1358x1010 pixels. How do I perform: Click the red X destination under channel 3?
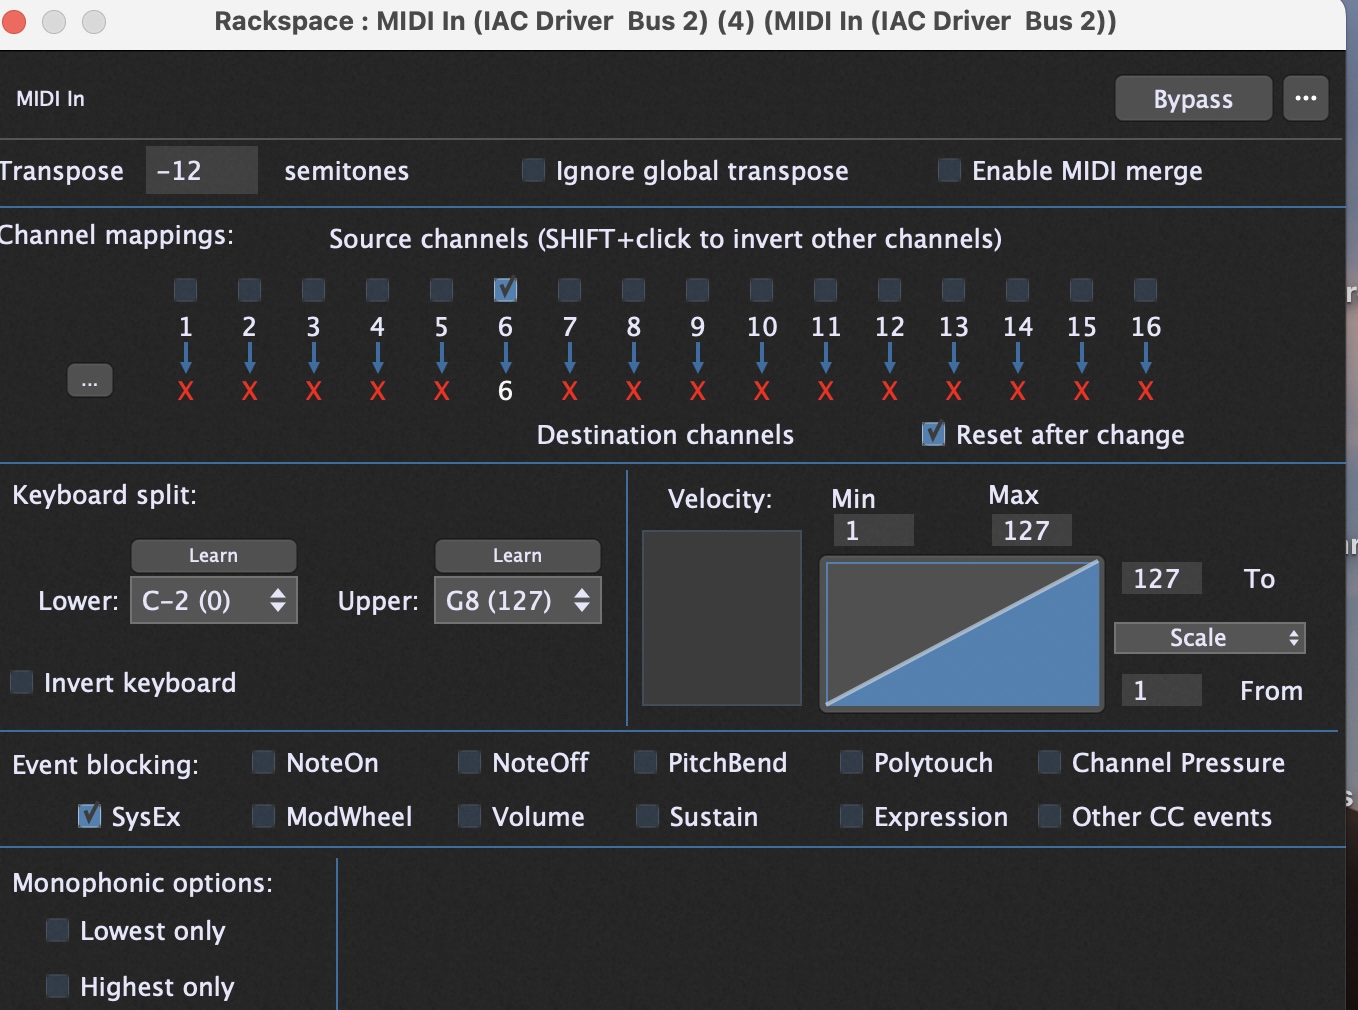pos(314,391)
